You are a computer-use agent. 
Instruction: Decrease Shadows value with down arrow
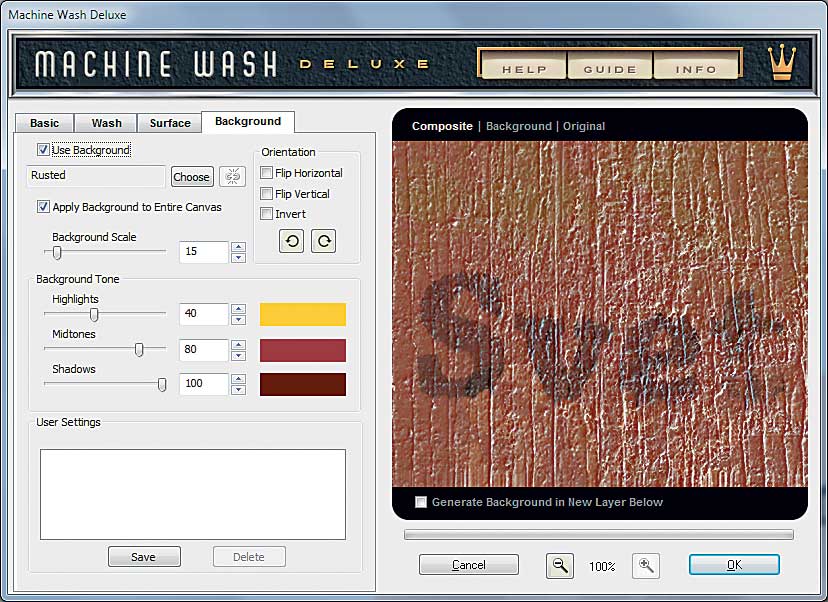[x=239, y=390]
